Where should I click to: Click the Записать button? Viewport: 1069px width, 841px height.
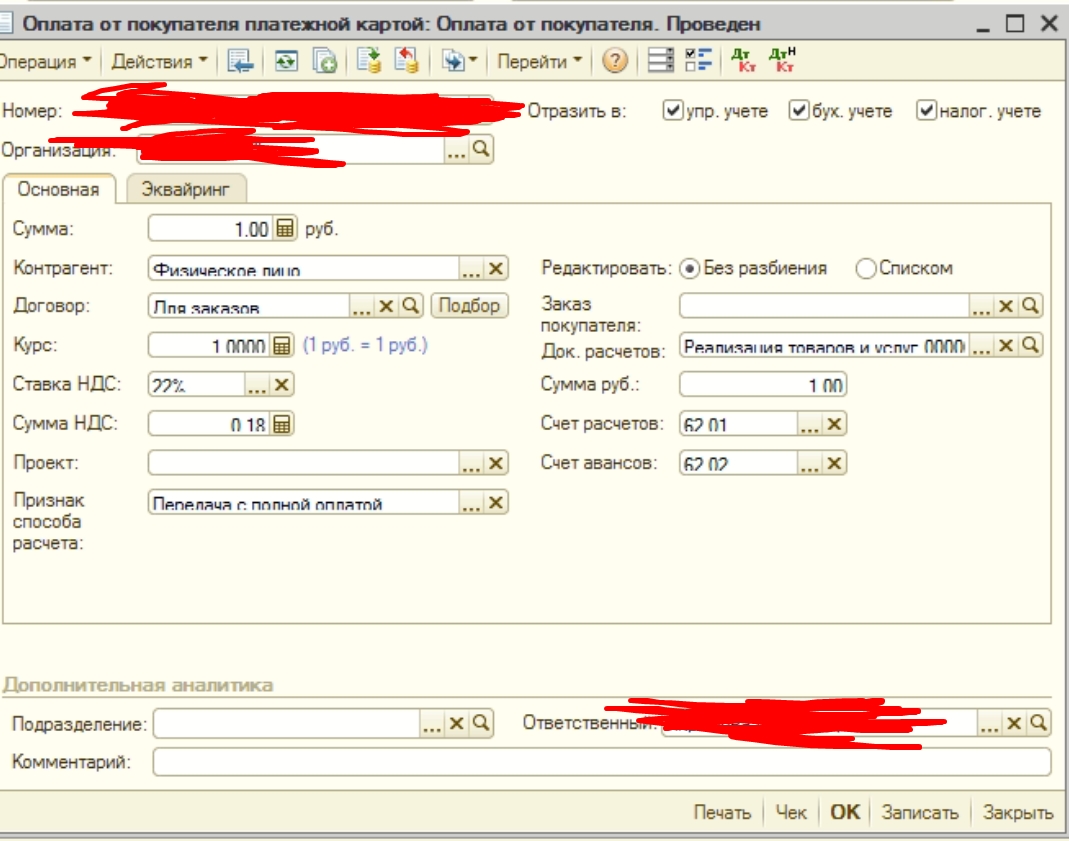pos(919,812)
